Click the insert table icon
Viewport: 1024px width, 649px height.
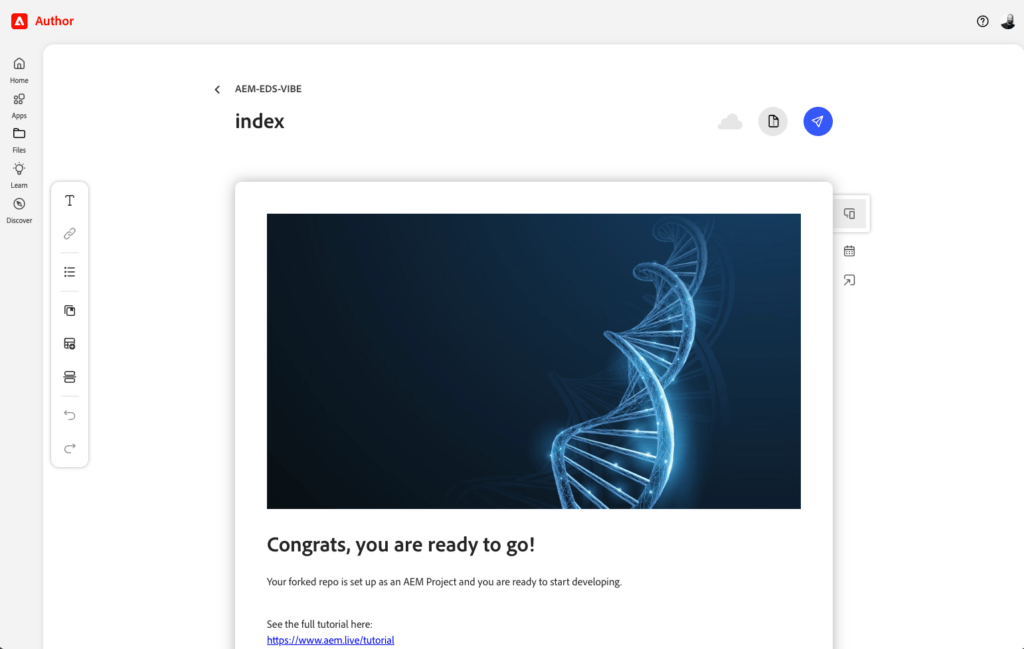(x=69, y=343)
